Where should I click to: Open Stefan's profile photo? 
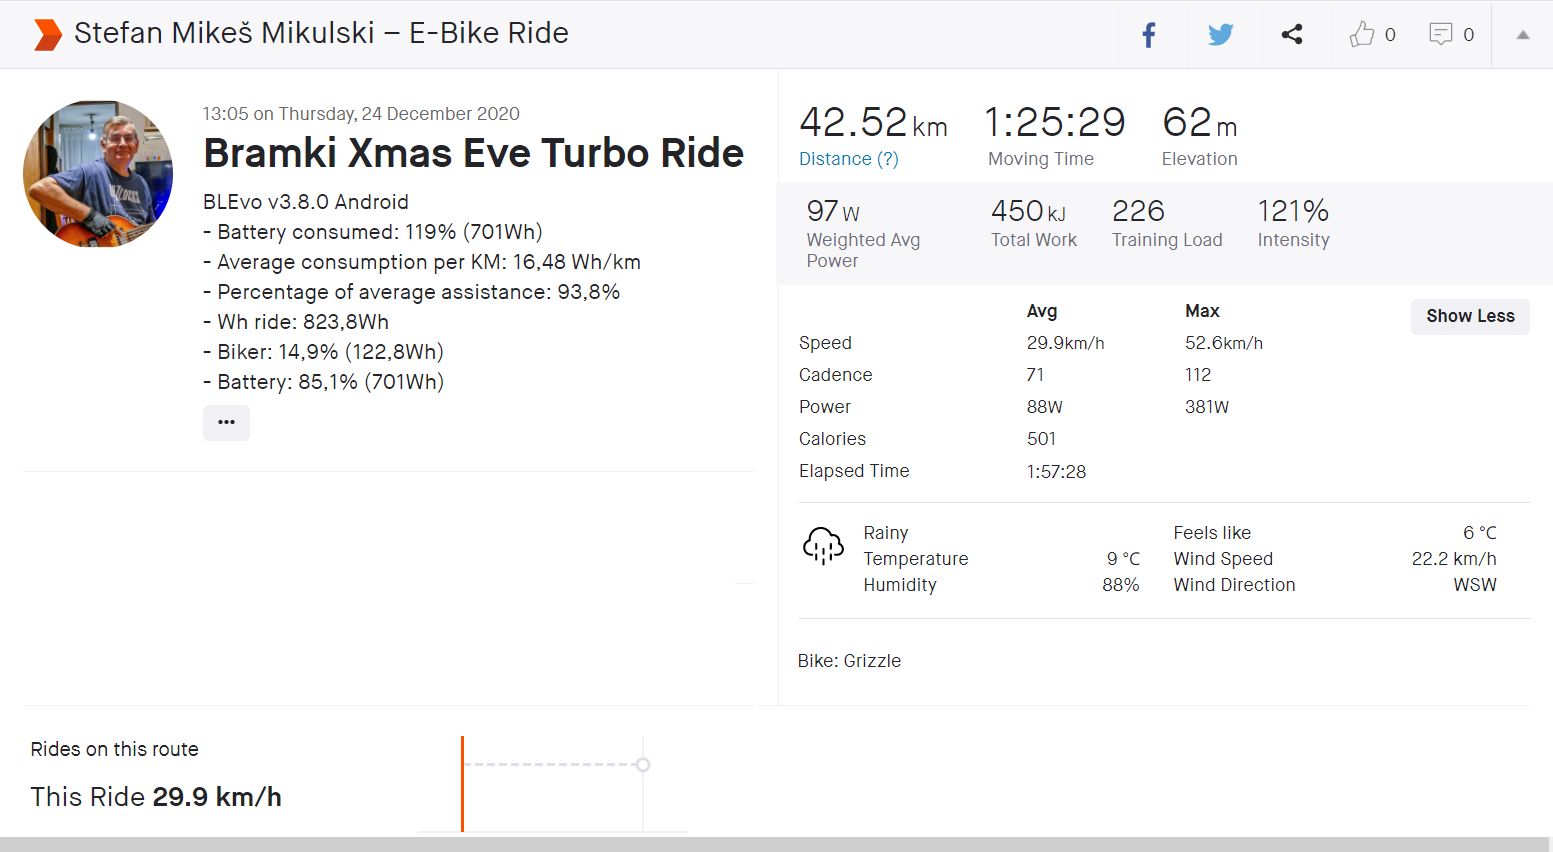98,174
